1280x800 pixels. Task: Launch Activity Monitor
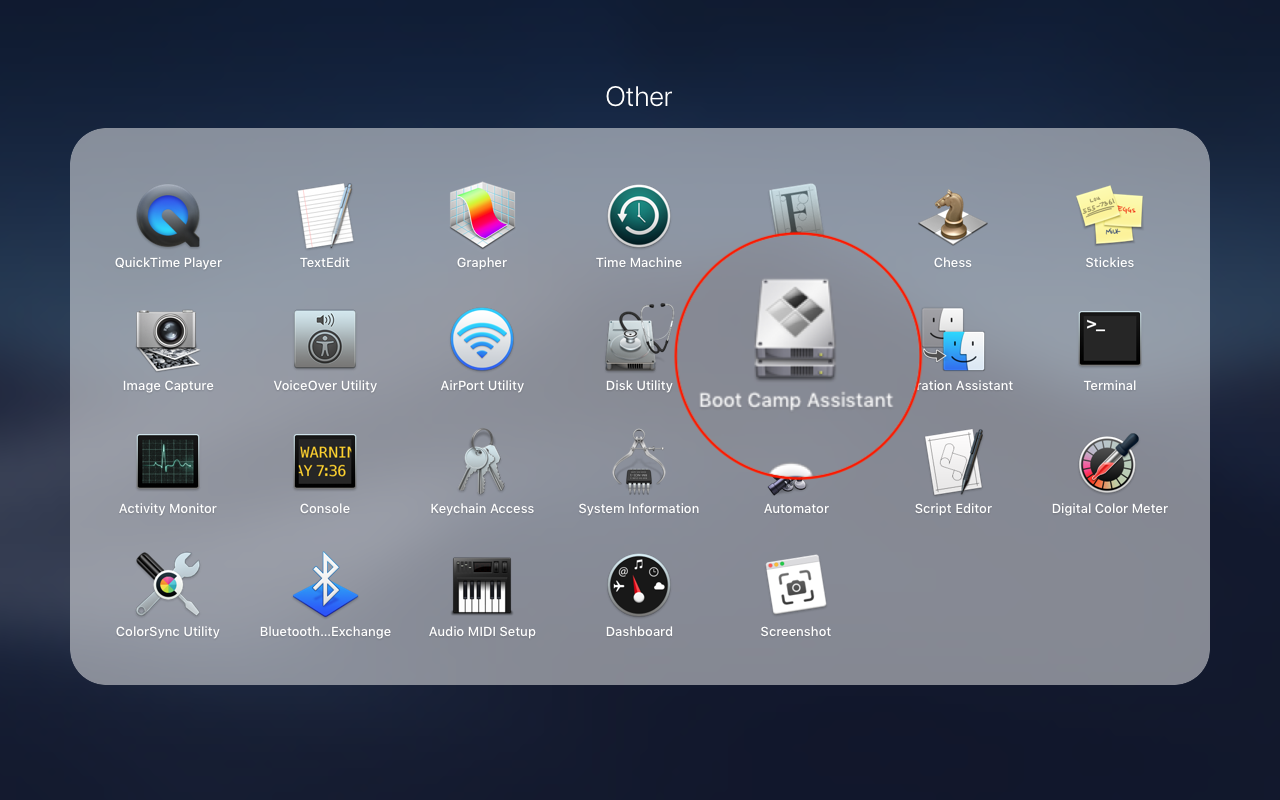168,462
